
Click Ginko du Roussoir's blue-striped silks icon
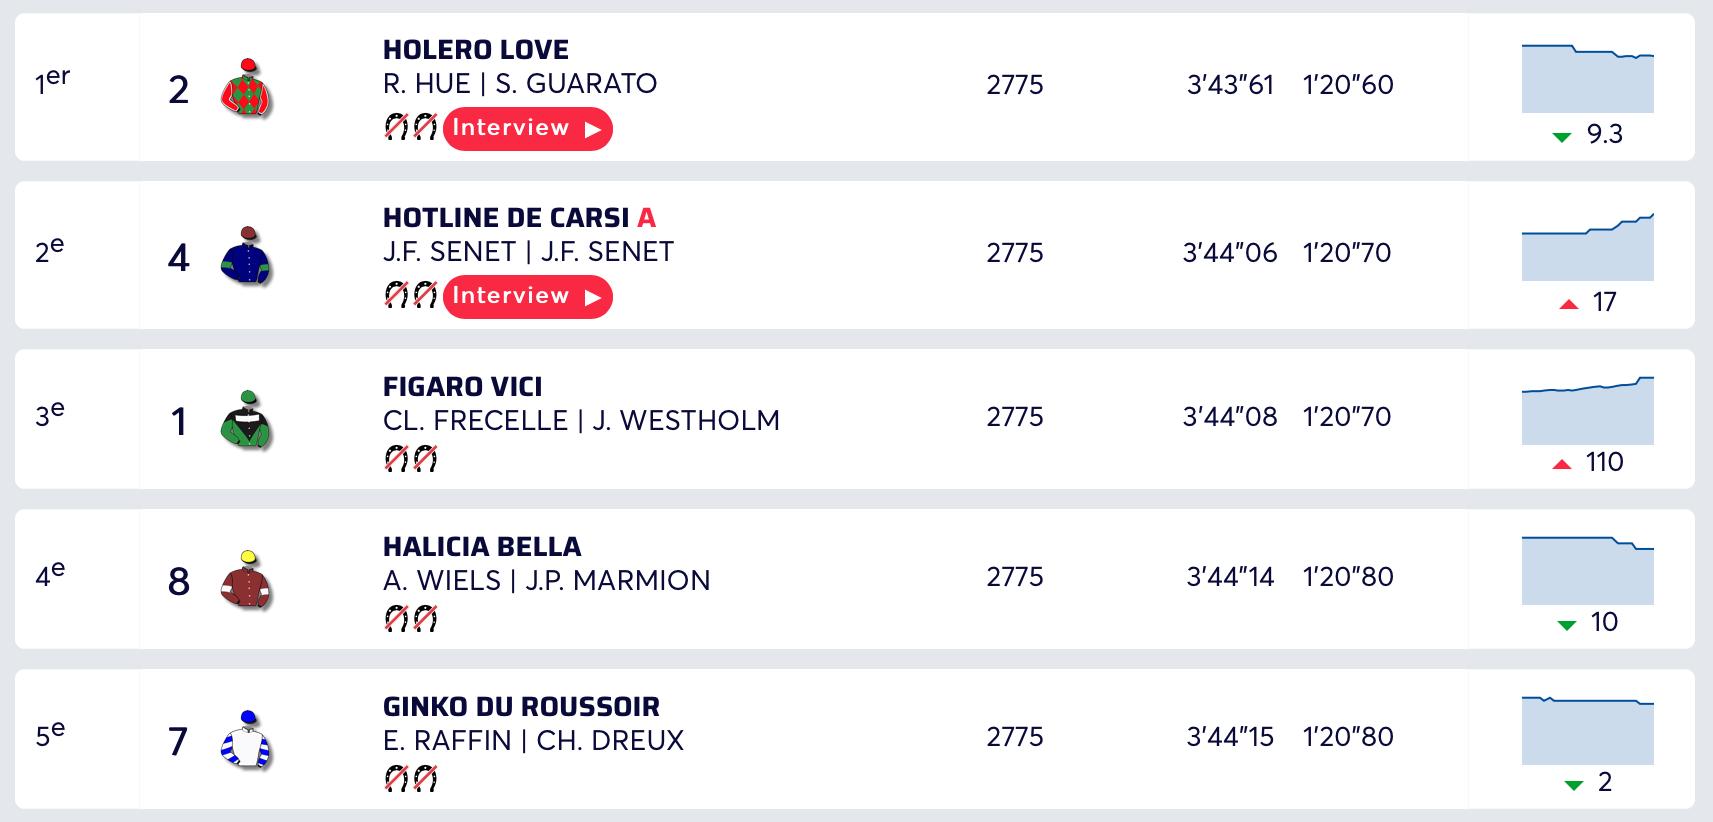coord(246,740)
